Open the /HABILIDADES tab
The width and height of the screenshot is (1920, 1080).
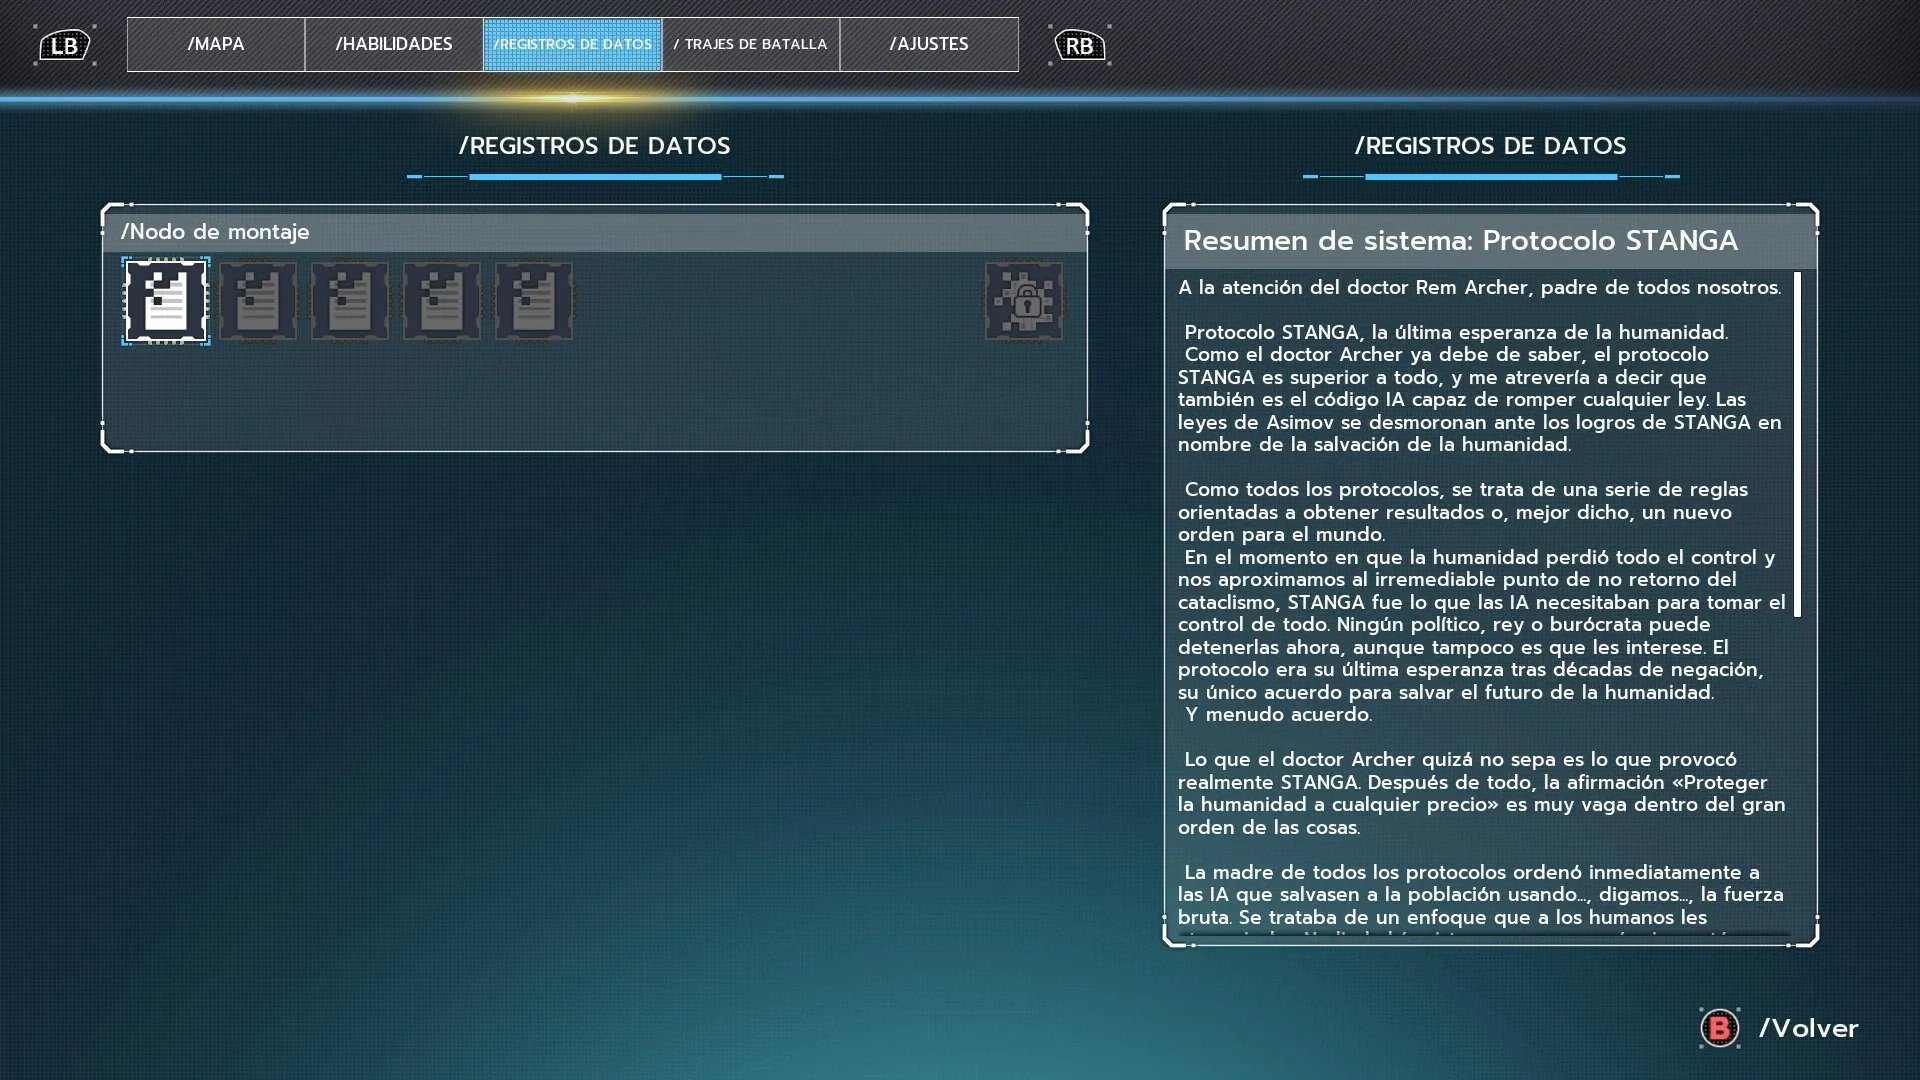point(394,44)
